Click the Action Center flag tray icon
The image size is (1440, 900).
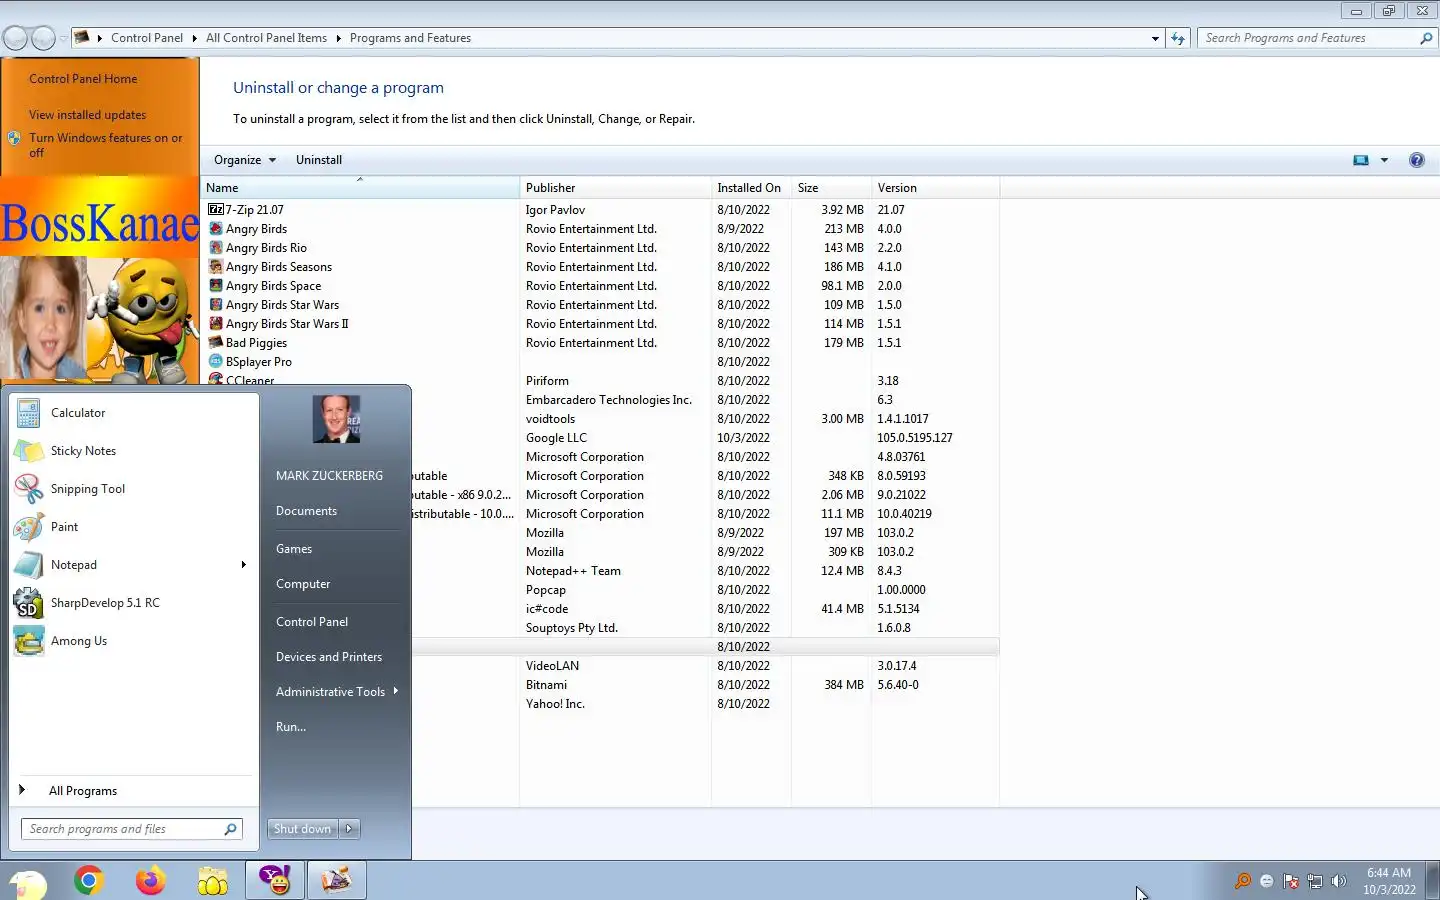point(1291,881)
